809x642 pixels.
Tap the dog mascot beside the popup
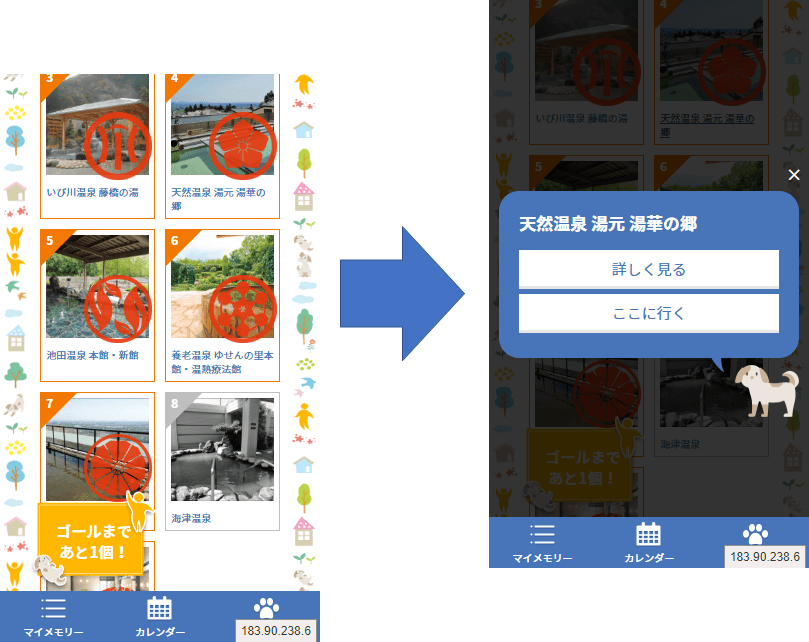coord(767,391)
